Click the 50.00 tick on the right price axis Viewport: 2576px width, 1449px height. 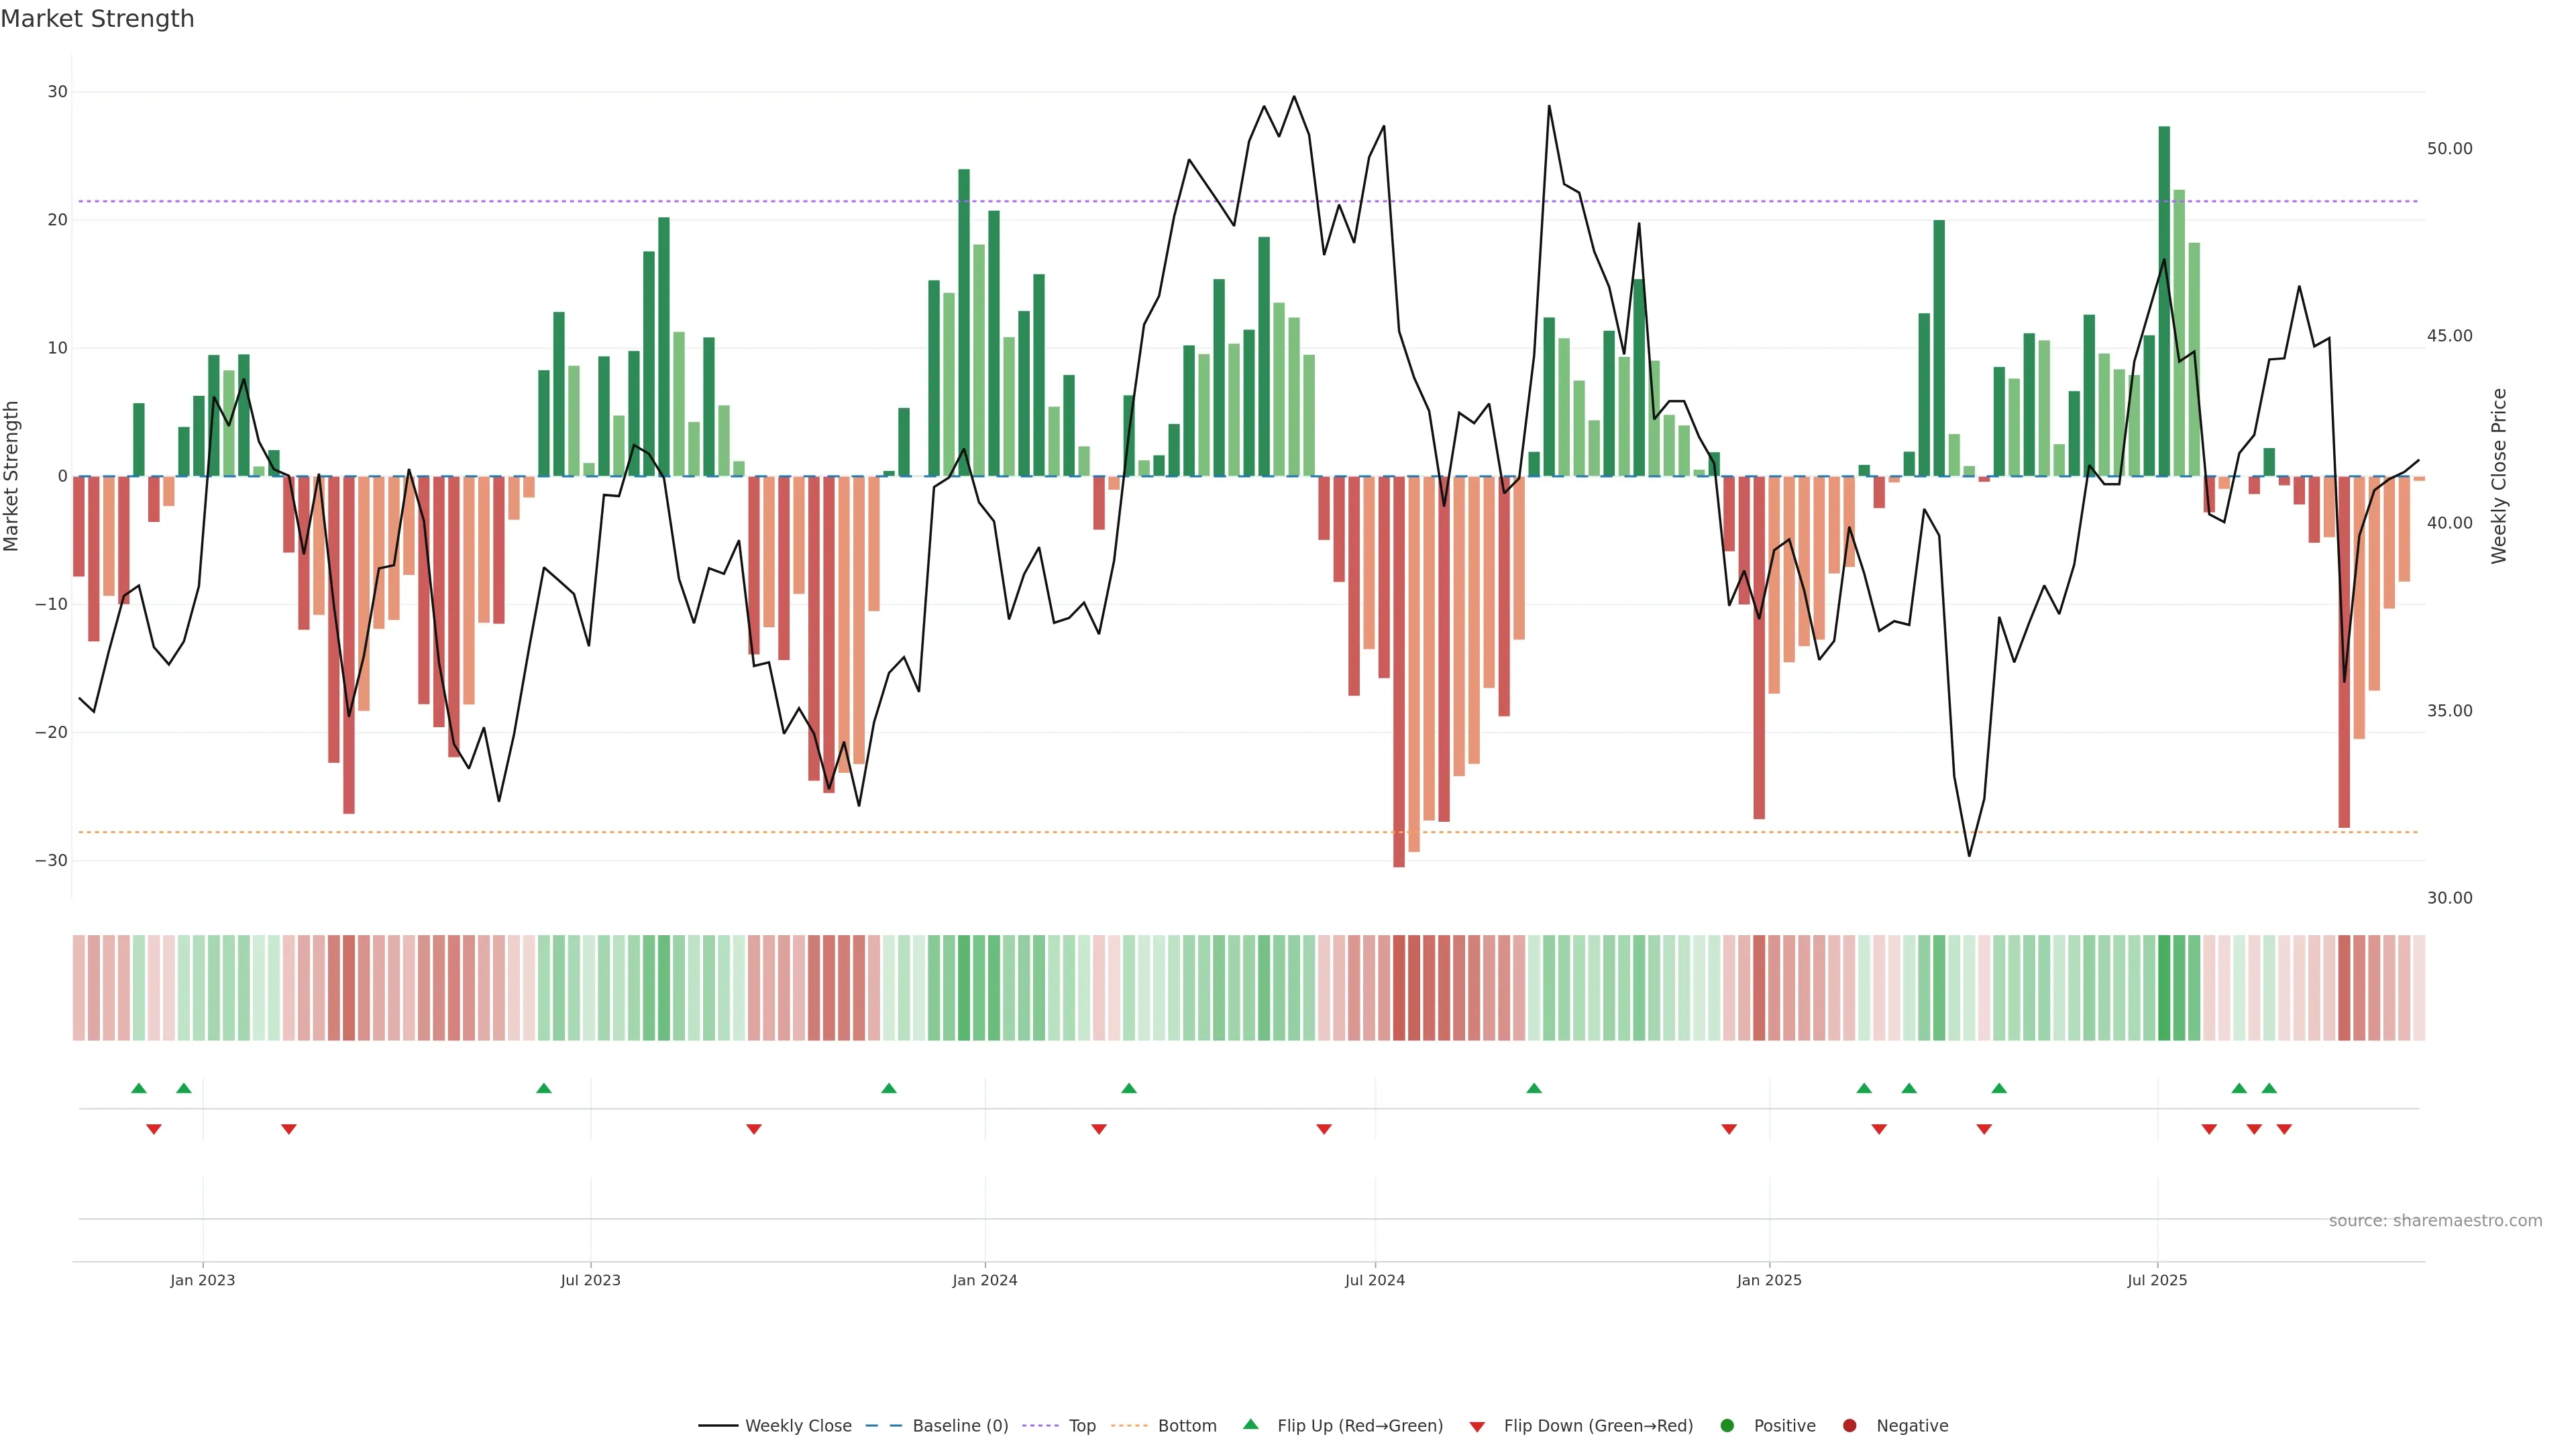(2449, 149)
